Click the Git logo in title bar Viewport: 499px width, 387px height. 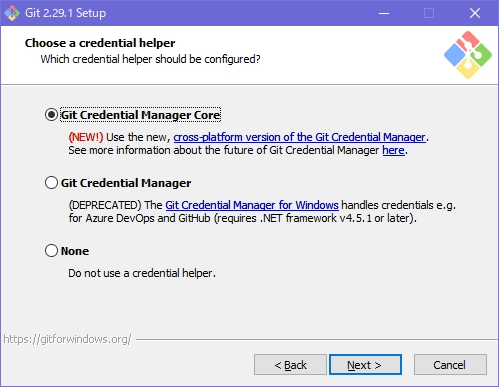(12, 13)
